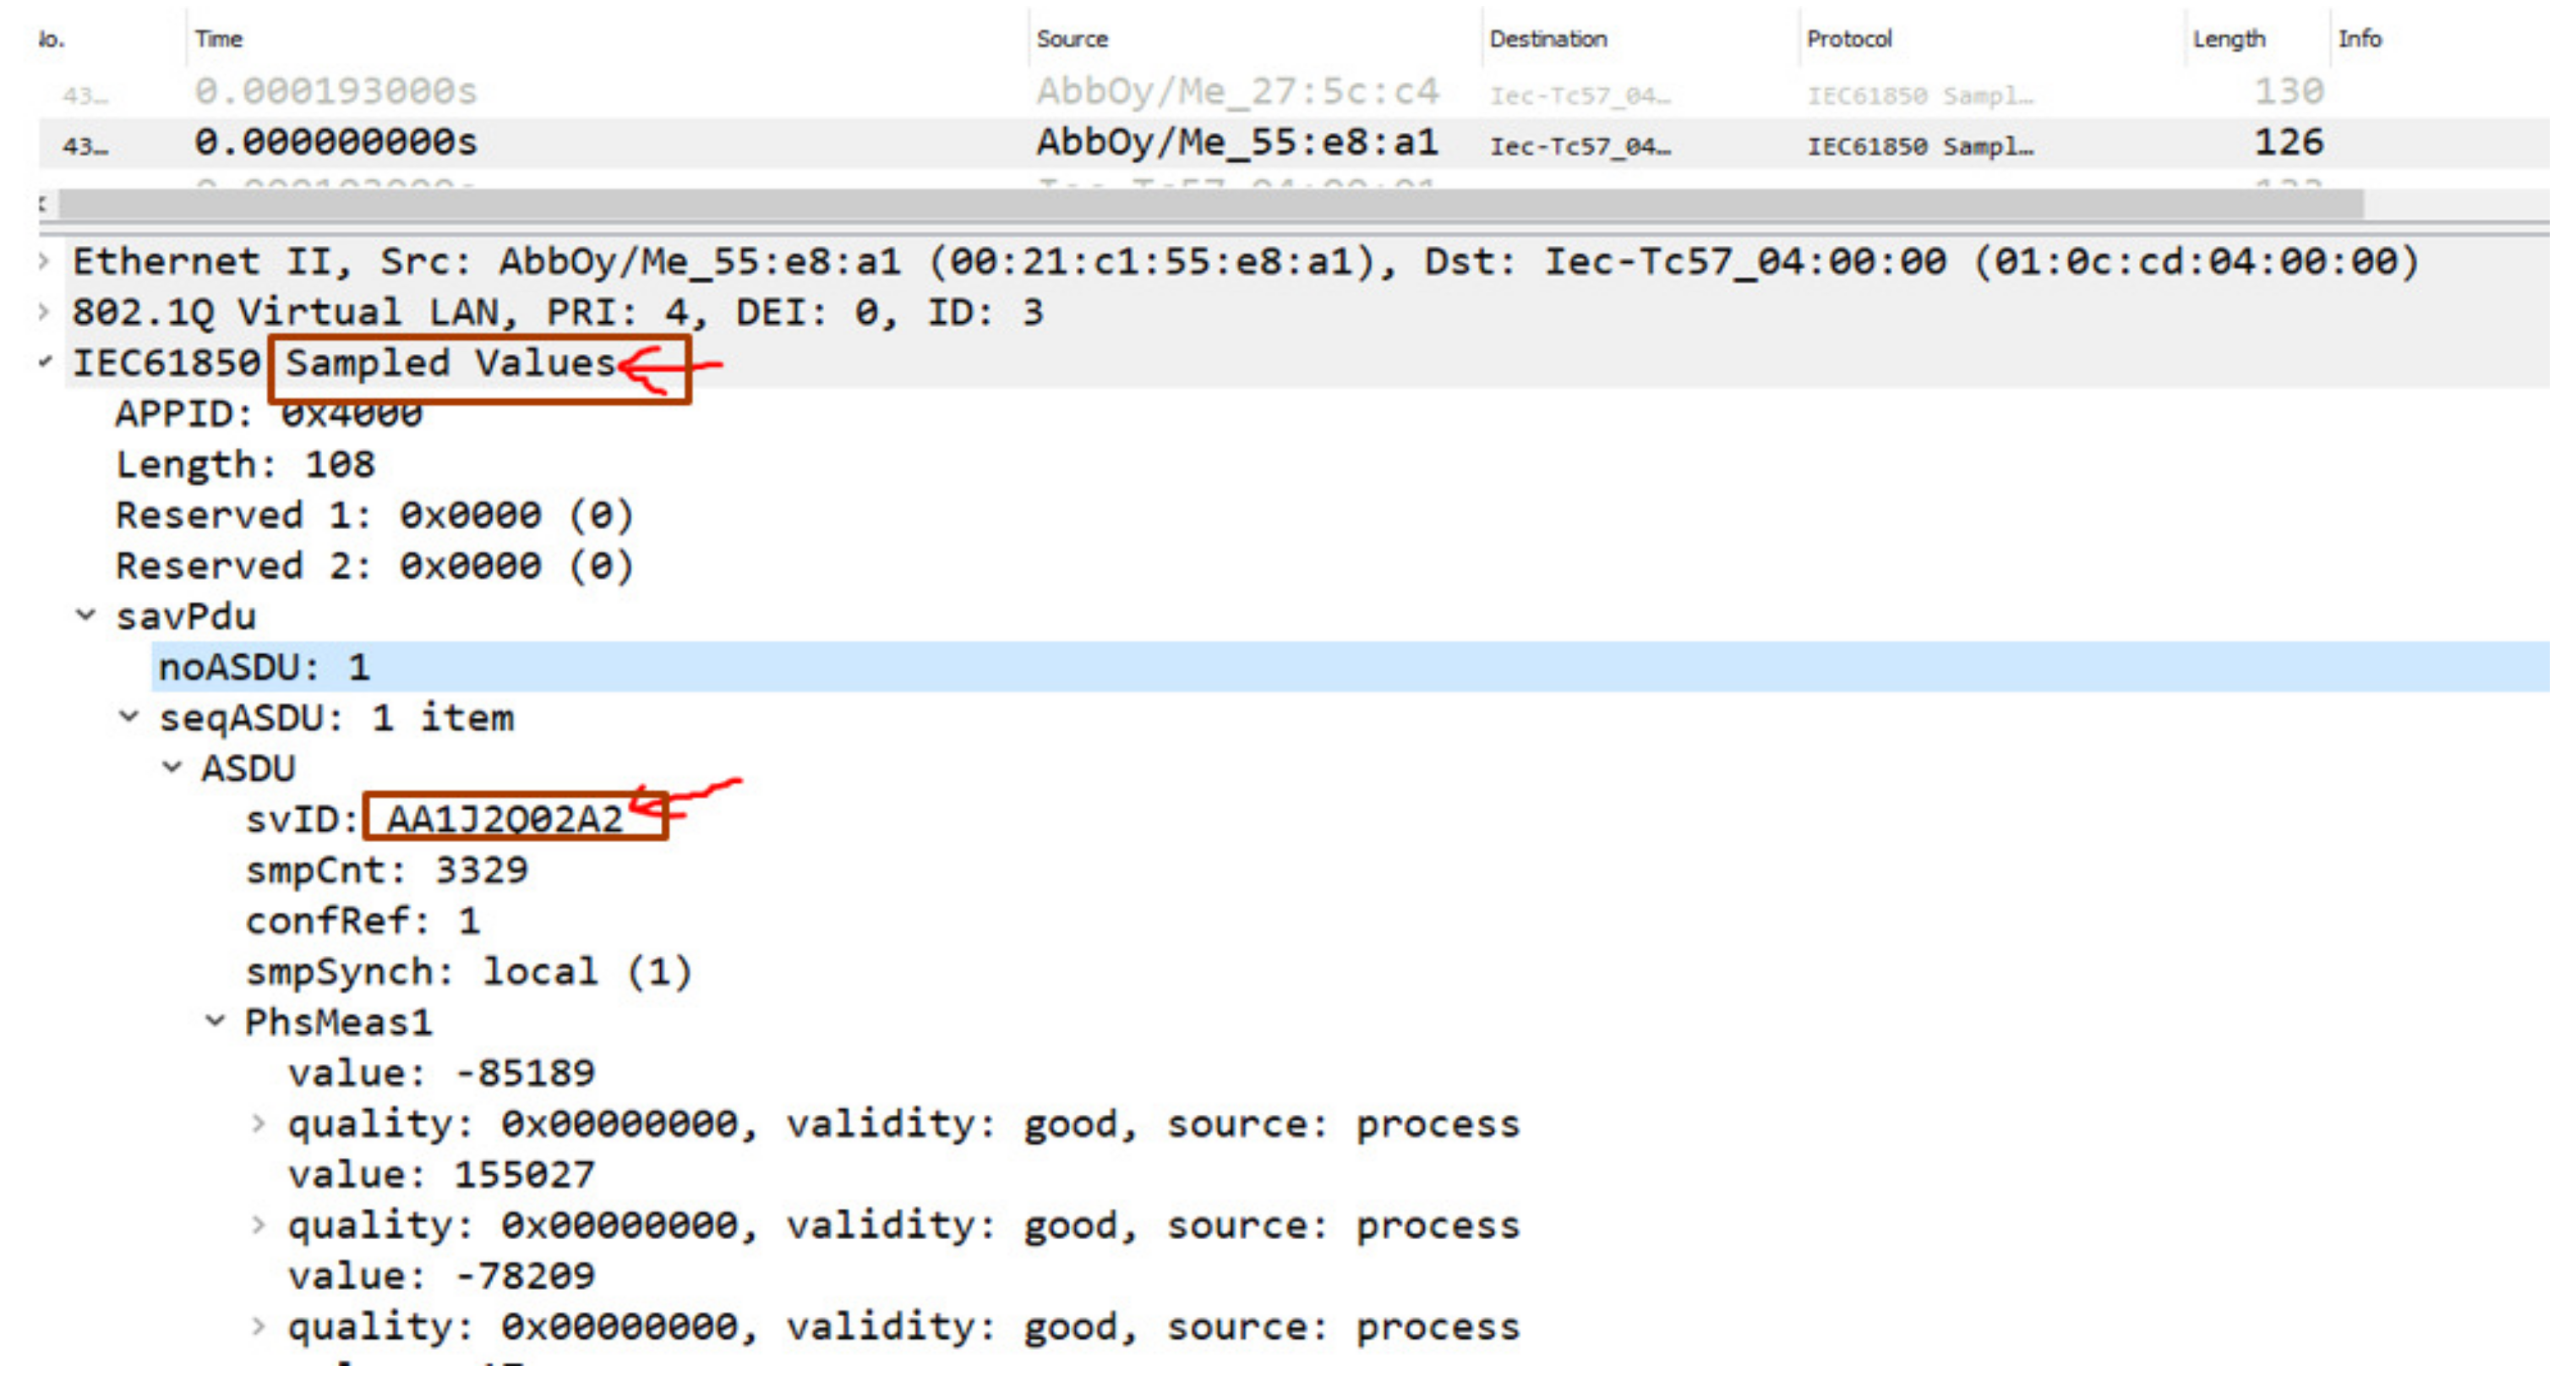
Task: Expand quality row below value -85189
Action: tap(258, 1124)
